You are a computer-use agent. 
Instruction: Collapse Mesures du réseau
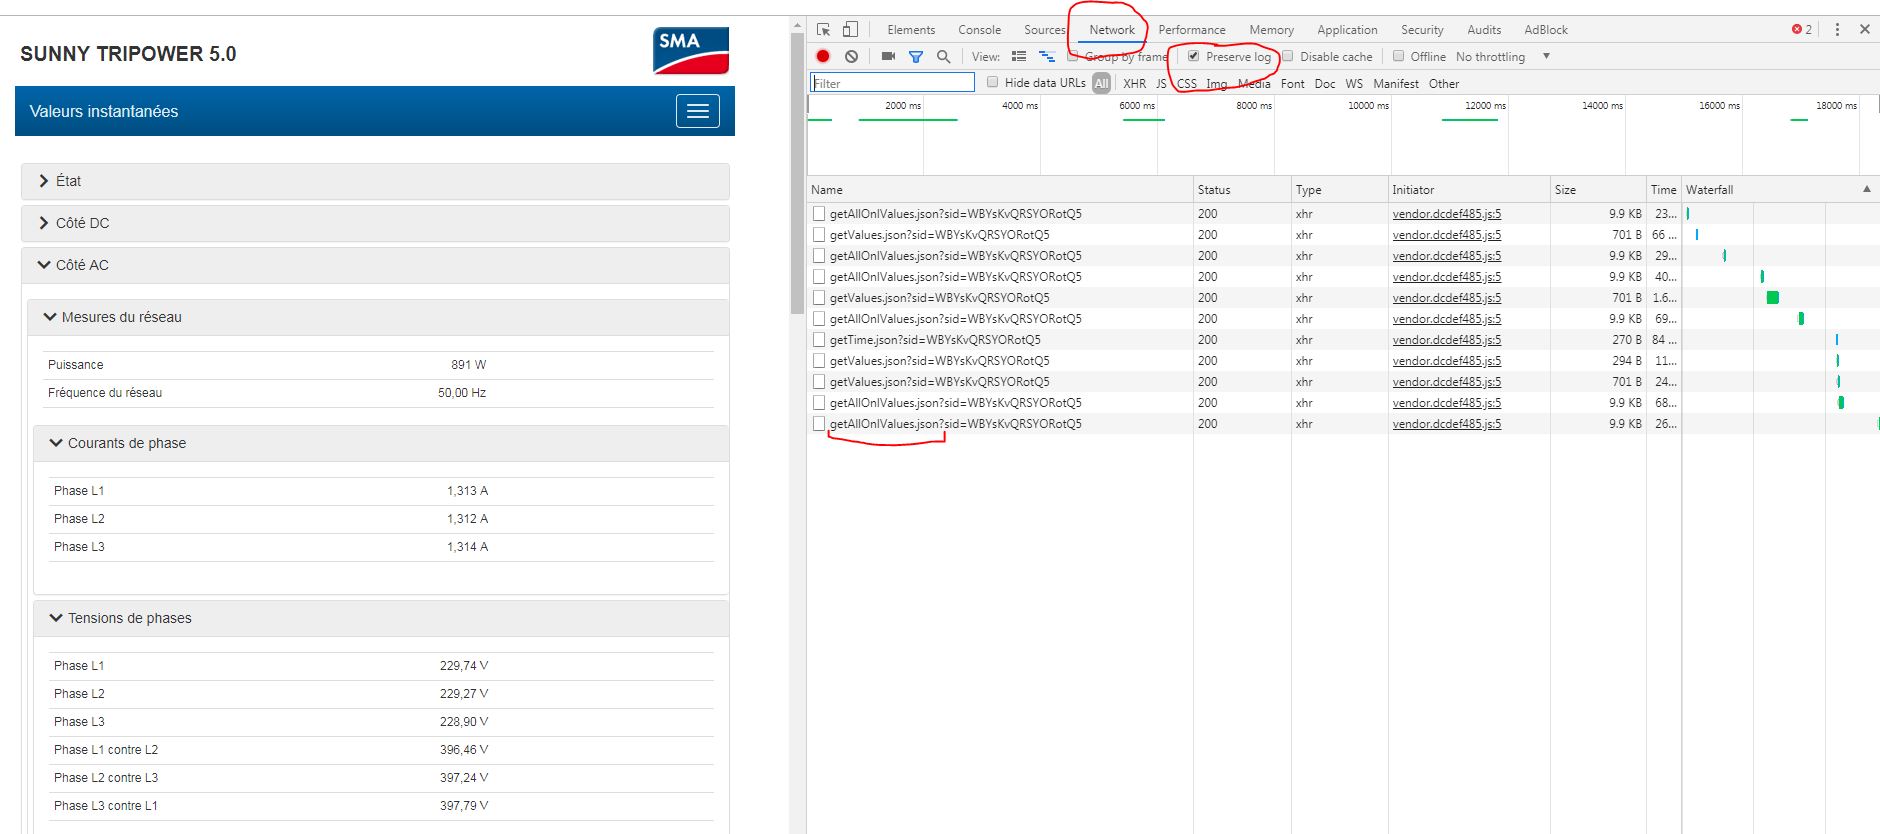click(378, 317)
